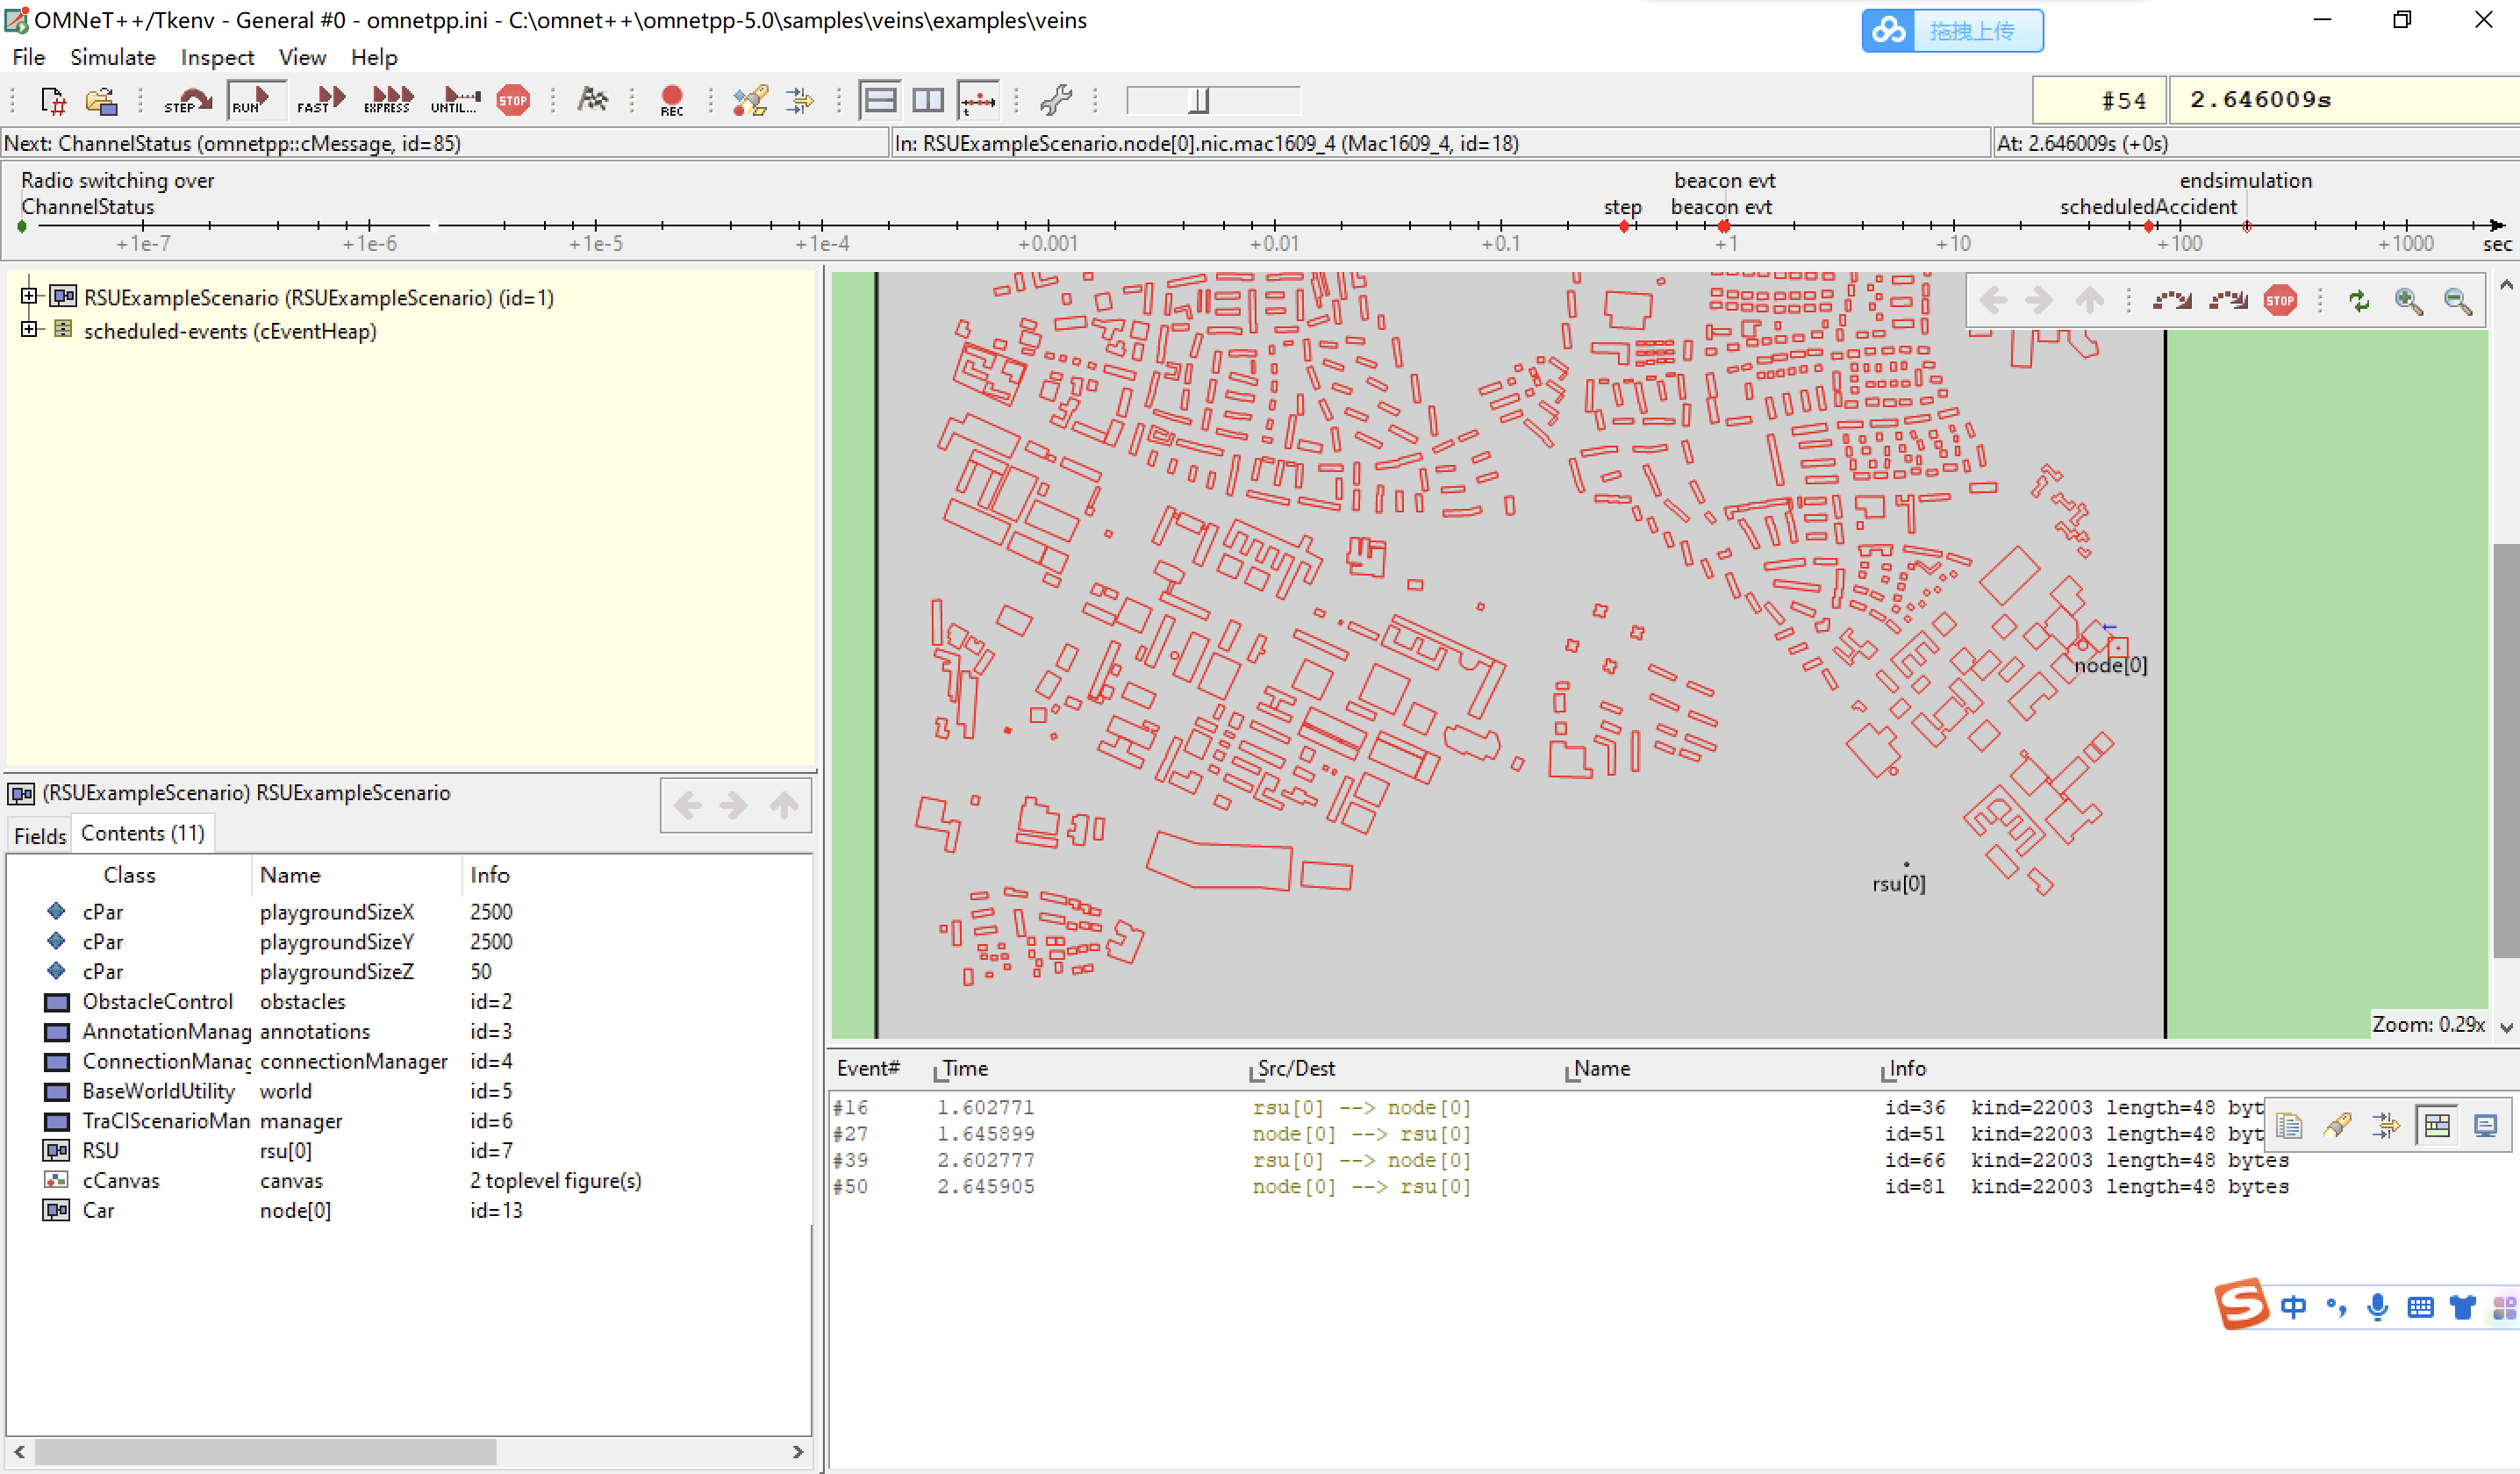The width and height of the screenshot is (2520, 1474).
Task: Click the STEP simulation button
Action: (x=187, y=100)
